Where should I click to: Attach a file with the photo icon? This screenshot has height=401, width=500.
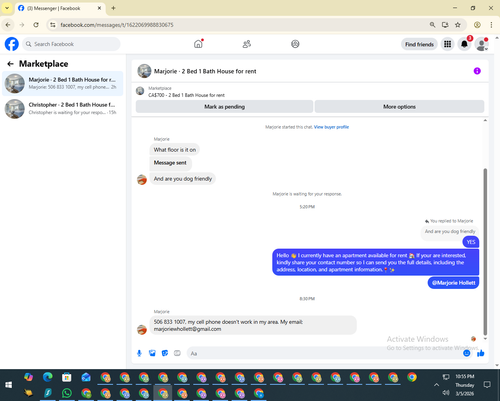pyautogui.click(x=152, y=353)
